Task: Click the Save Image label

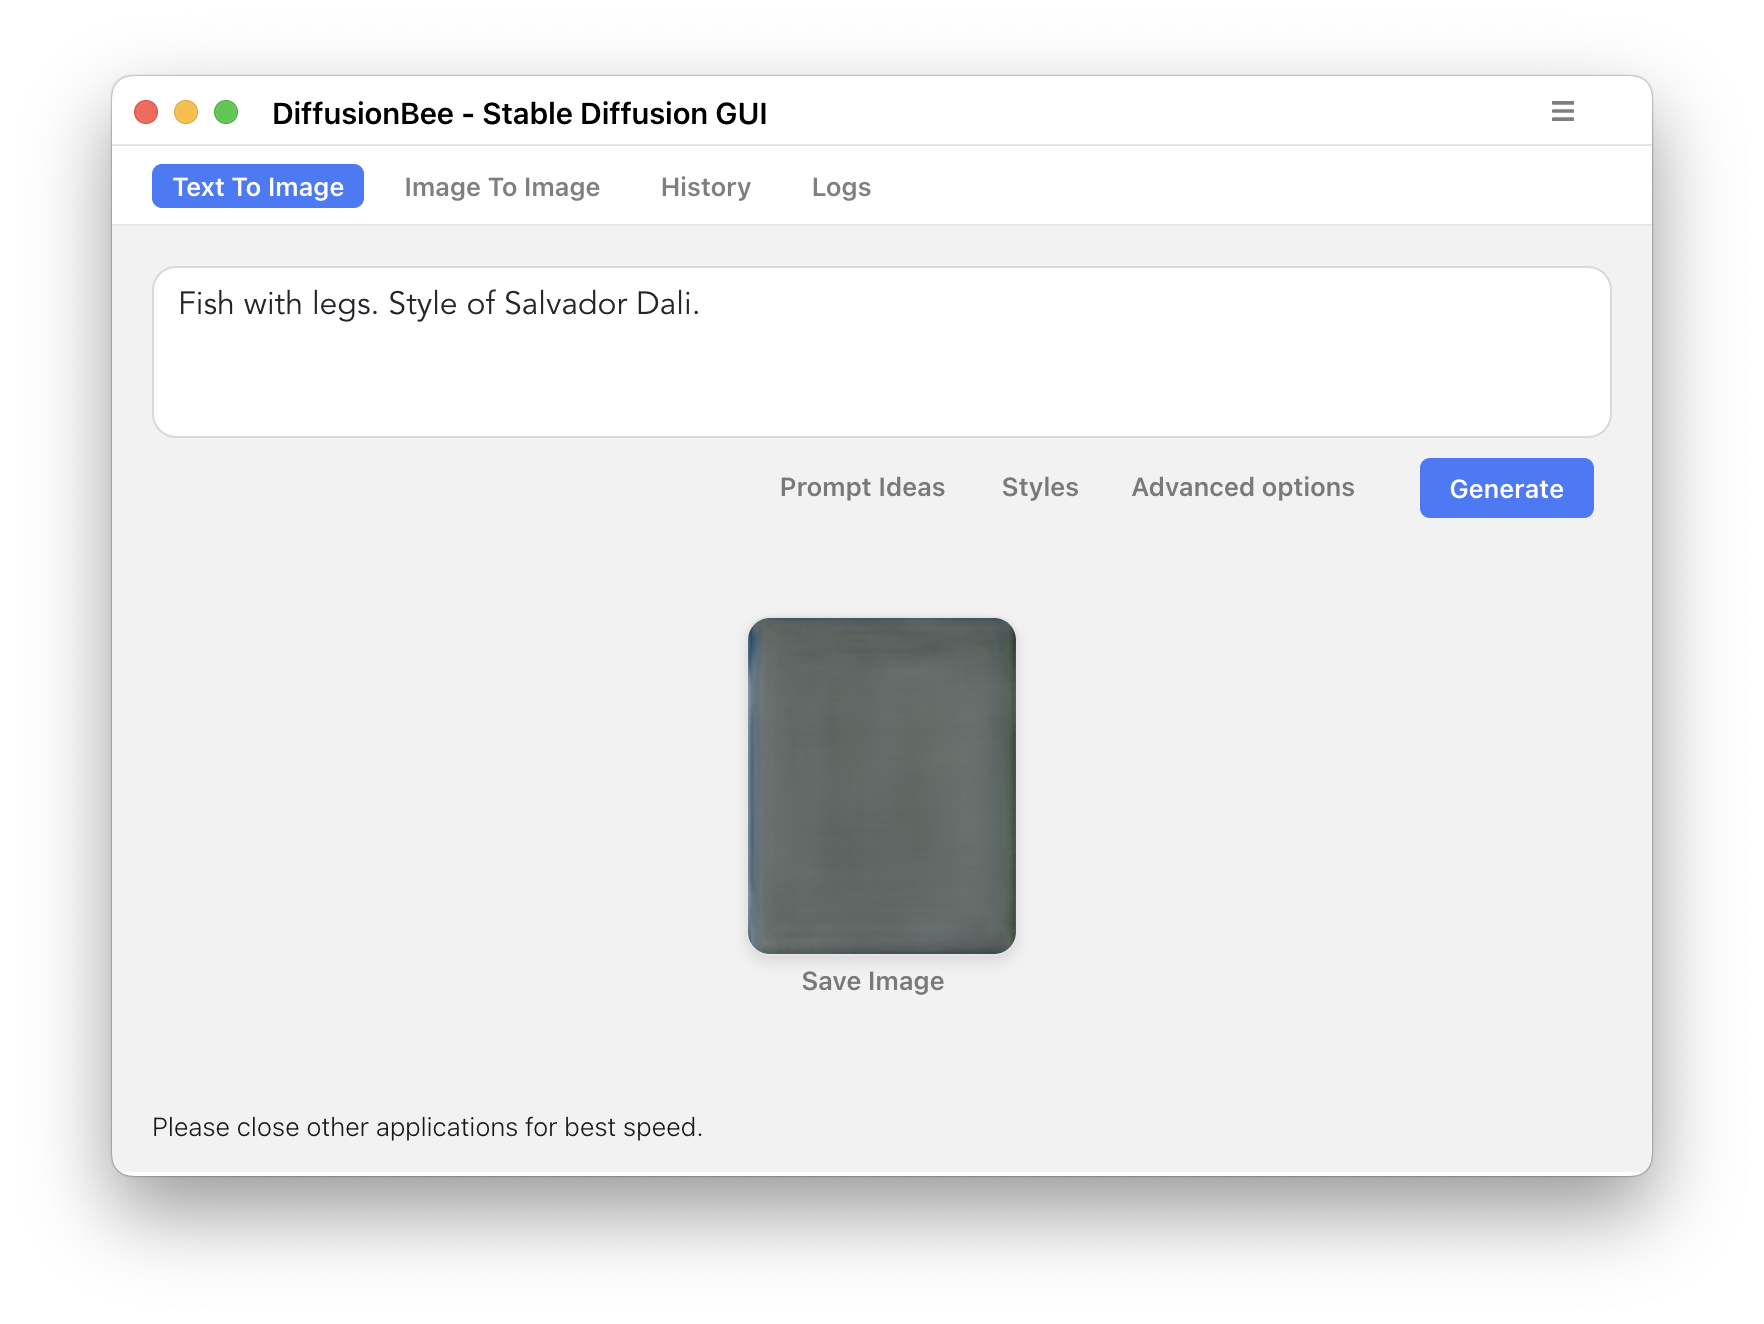Action: tap(872, 981)
